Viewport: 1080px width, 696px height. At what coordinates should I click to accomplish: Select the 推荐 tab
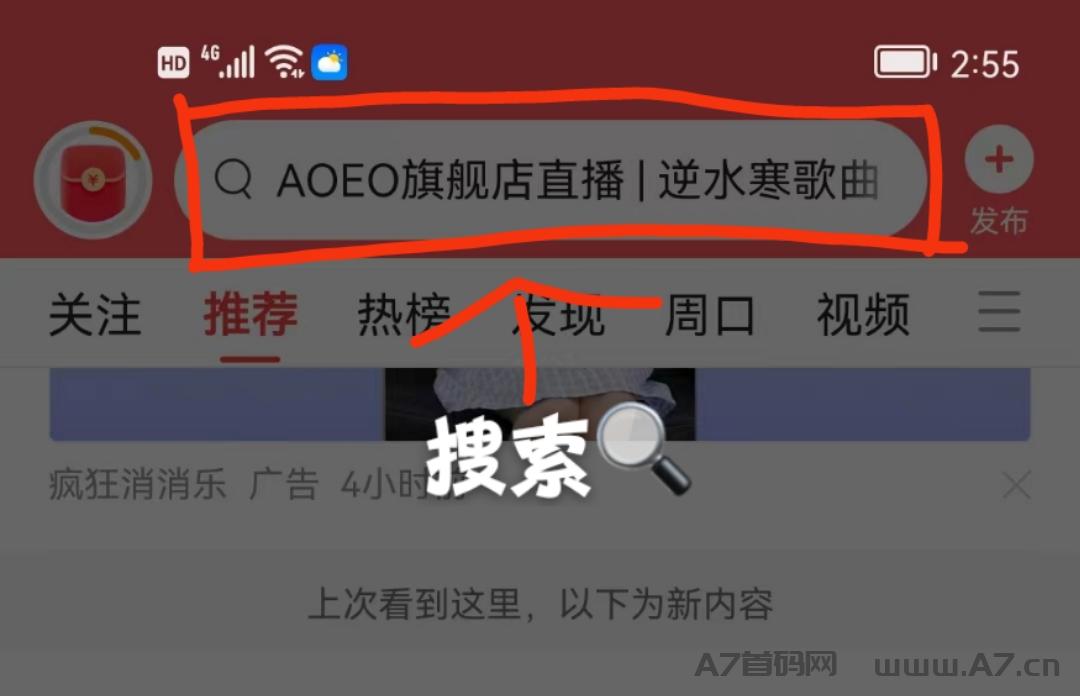[x=250, y=314]
